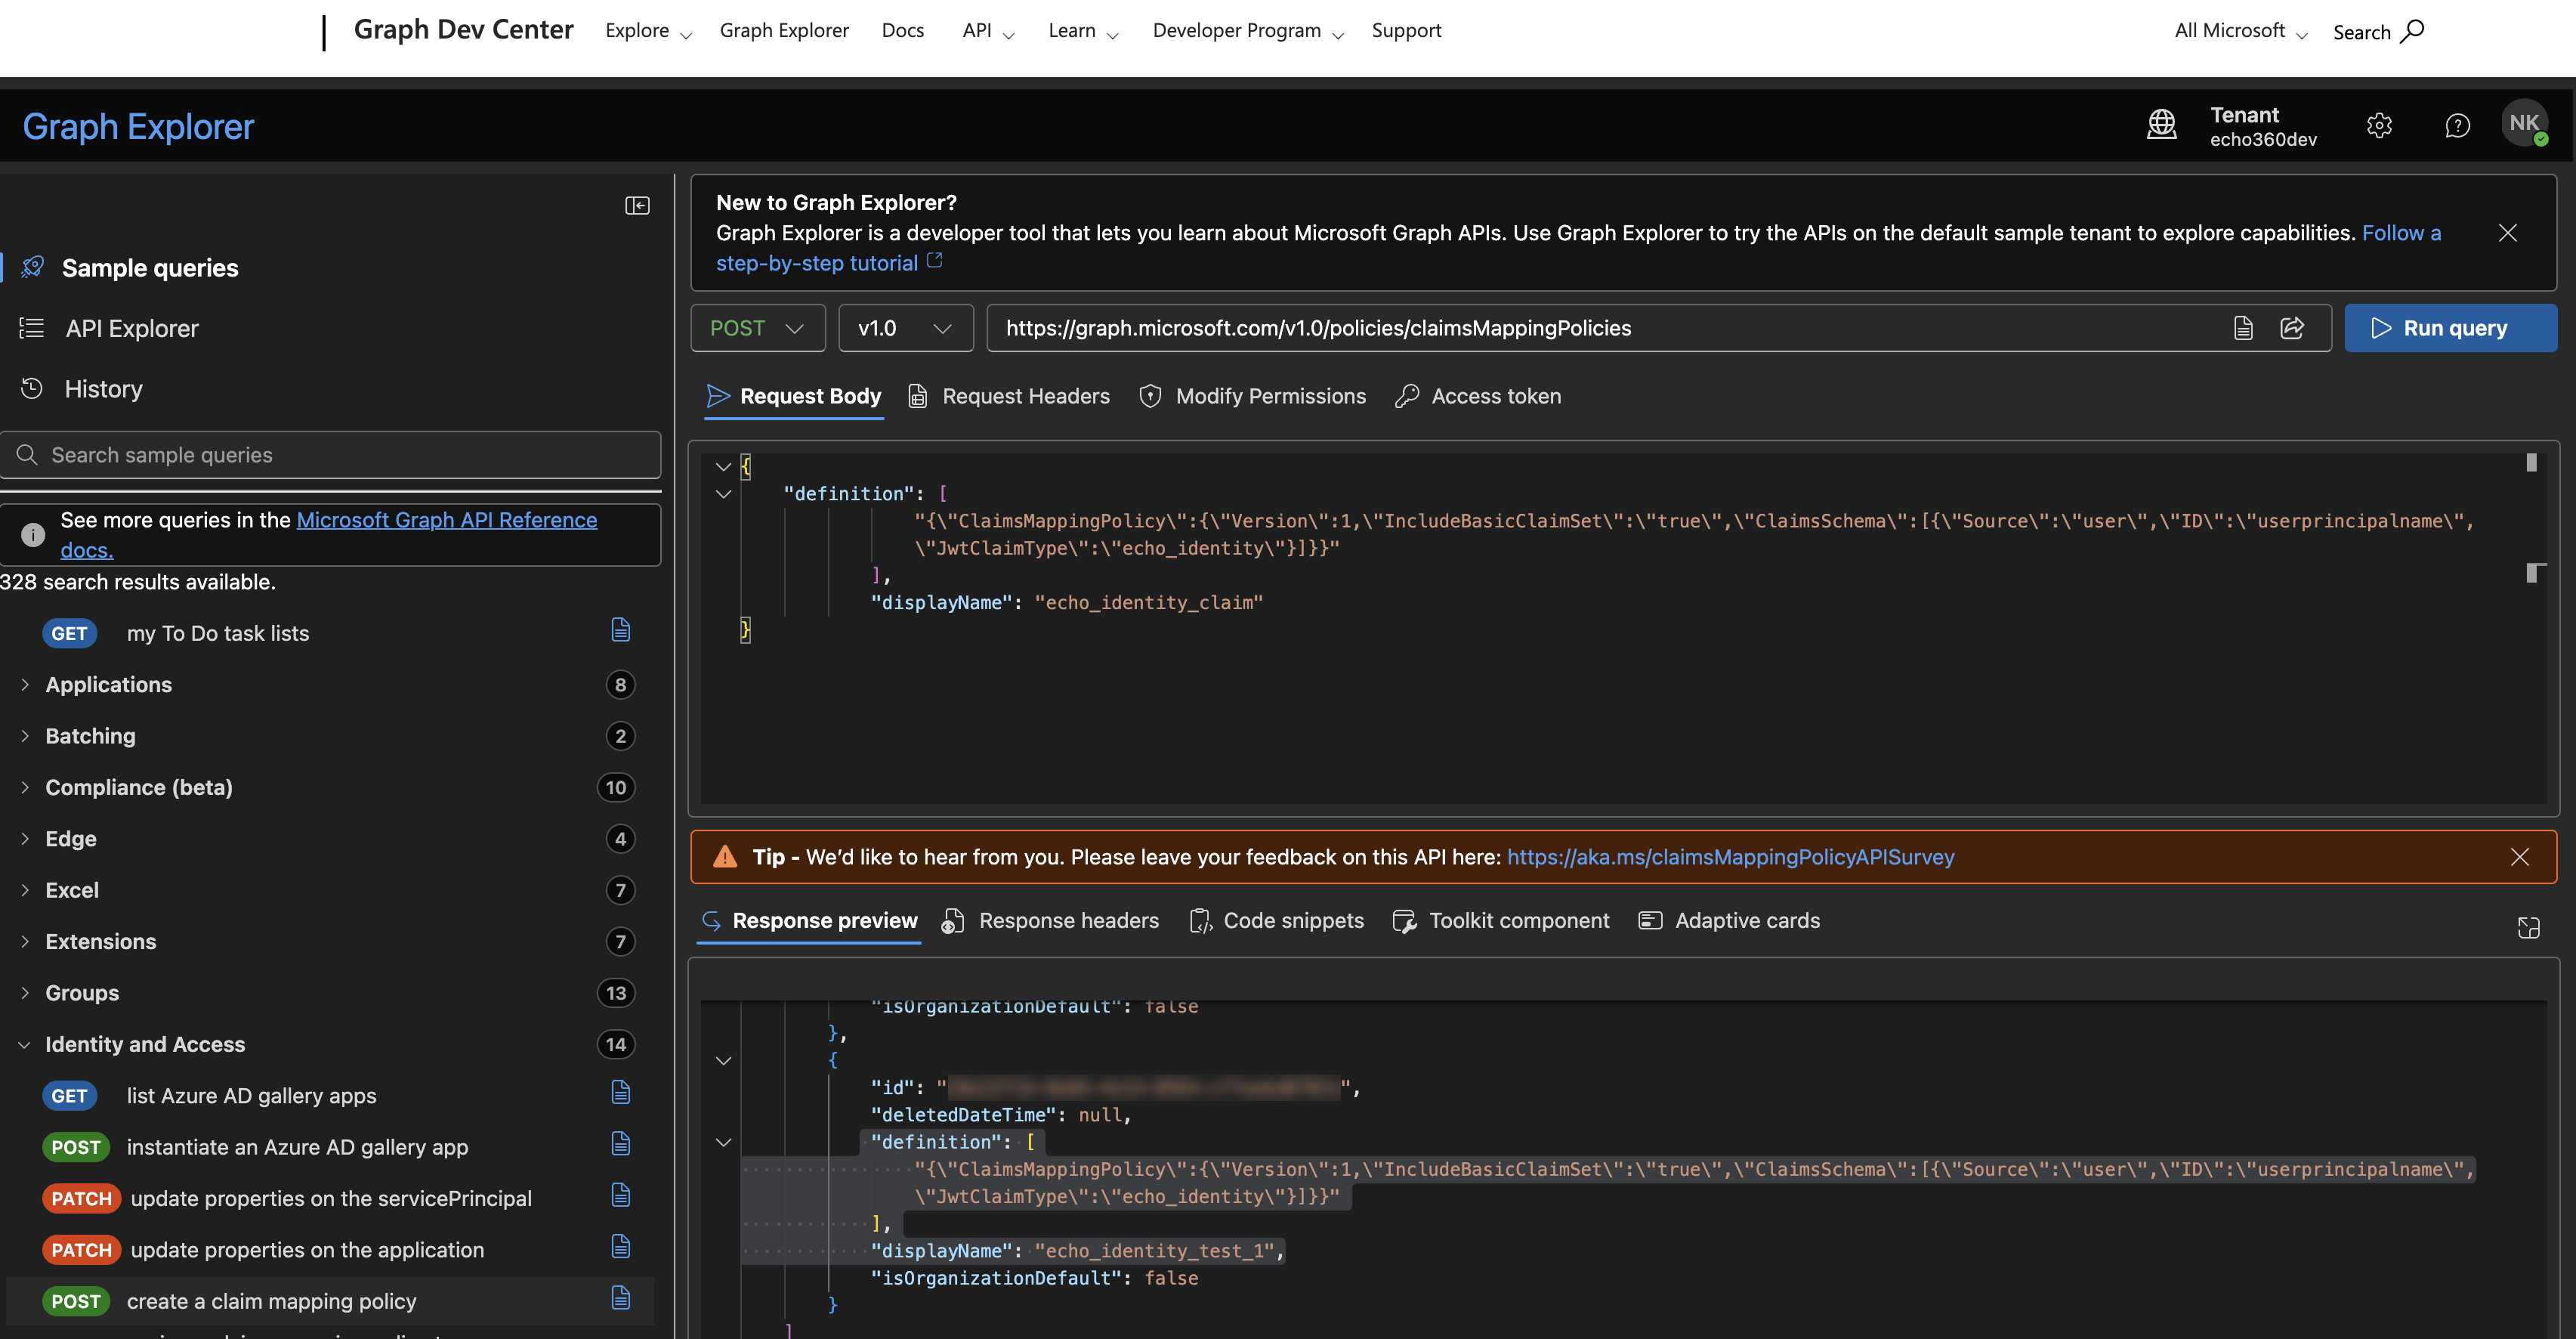Open settings gear in header

click(2379, 125)
